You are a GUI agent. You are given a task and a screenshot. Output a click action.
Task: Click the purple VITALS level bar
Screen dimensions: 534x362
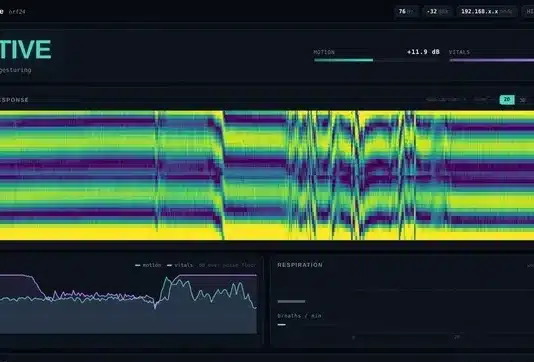[x=491, y=60]
